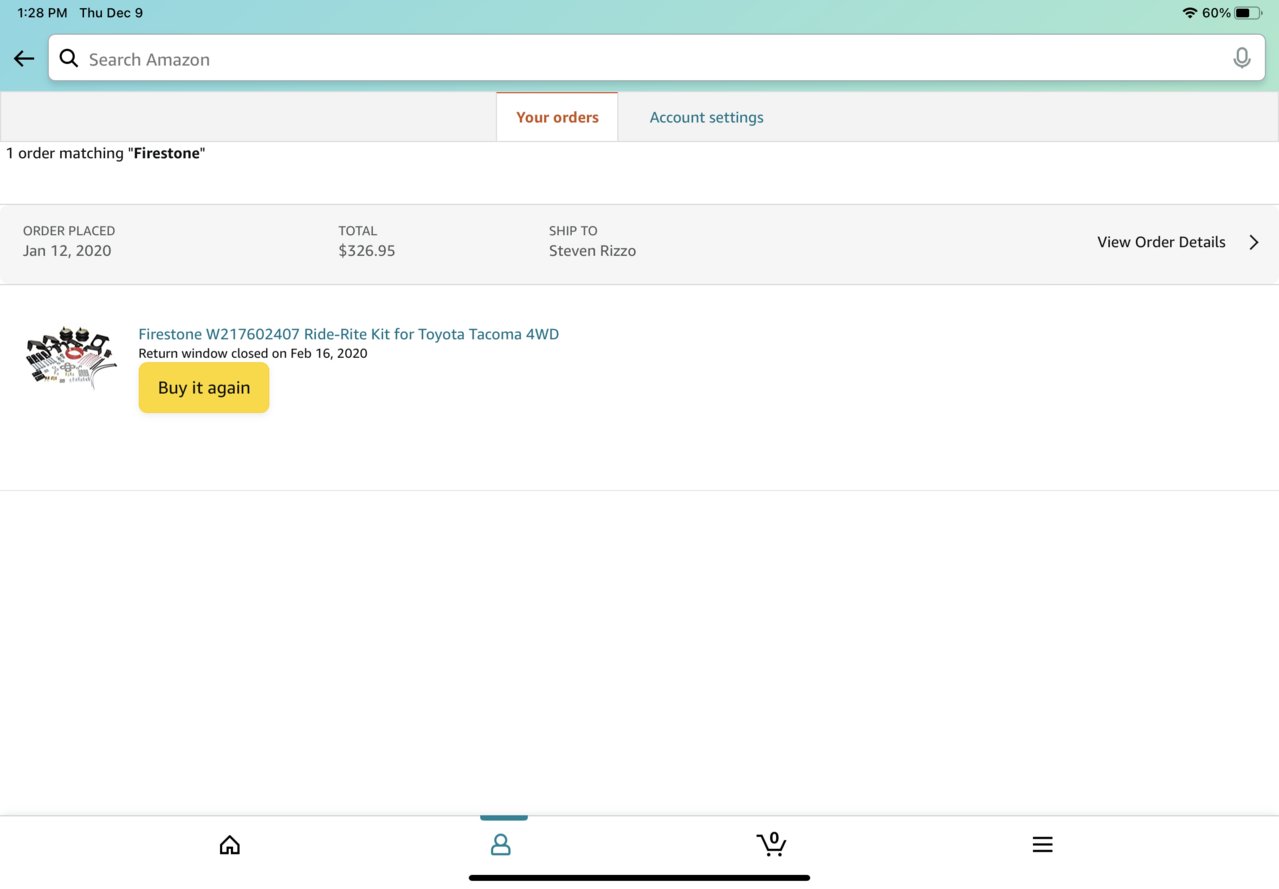Click the Buy it again button

[204, 387]
